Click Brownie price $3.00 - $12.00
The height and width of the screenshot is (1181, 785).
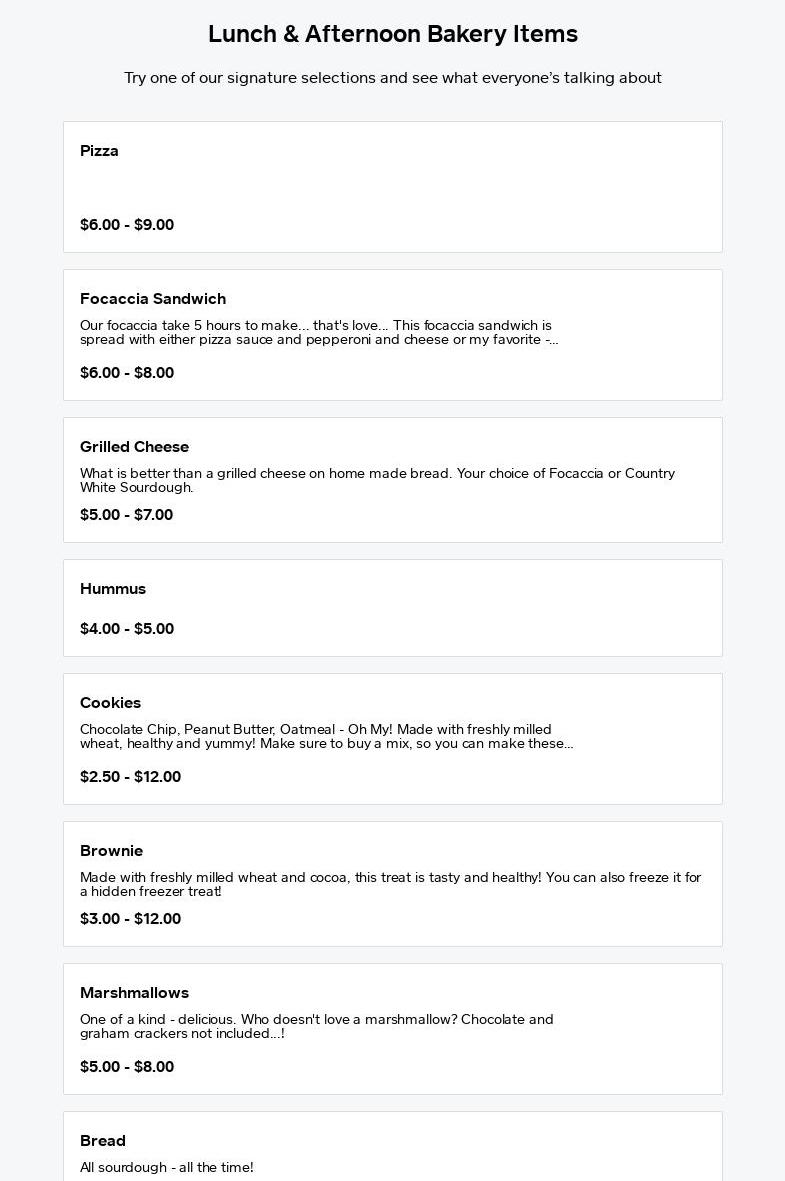click(130, 919)
